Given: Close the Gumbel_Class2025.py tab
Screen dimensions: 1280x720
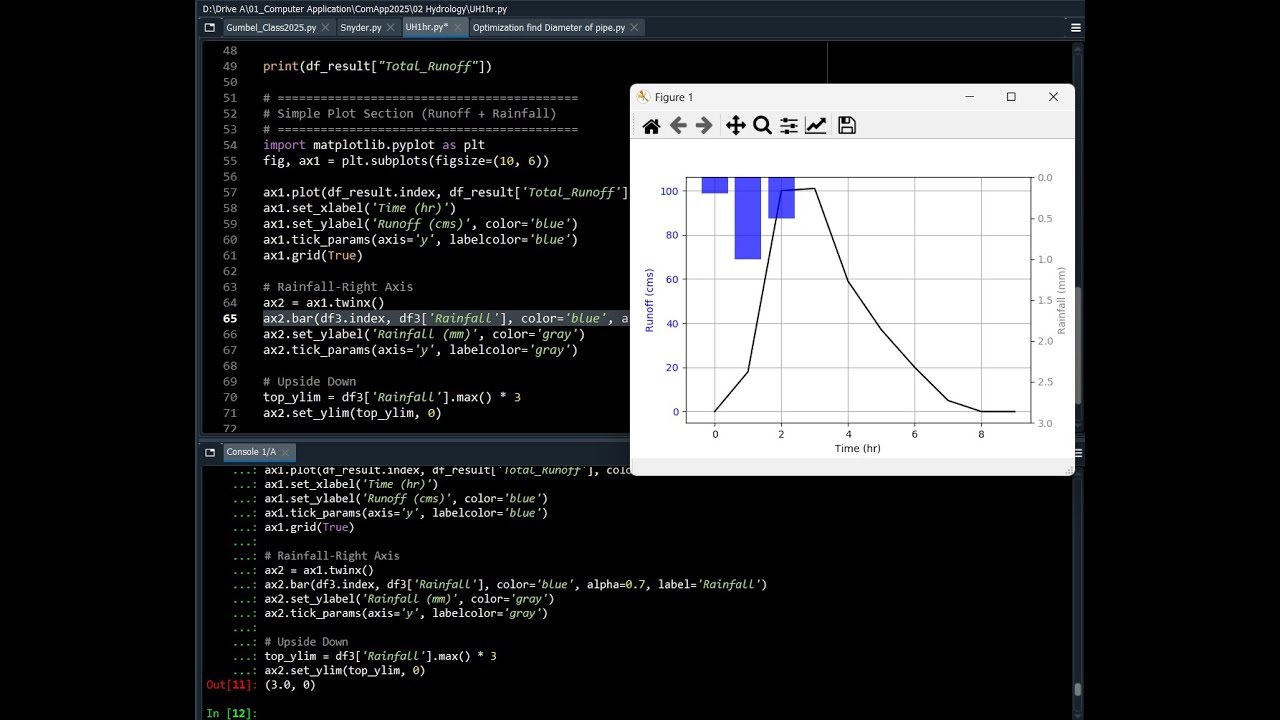Looking at the screenshot, I should (326, 28).
